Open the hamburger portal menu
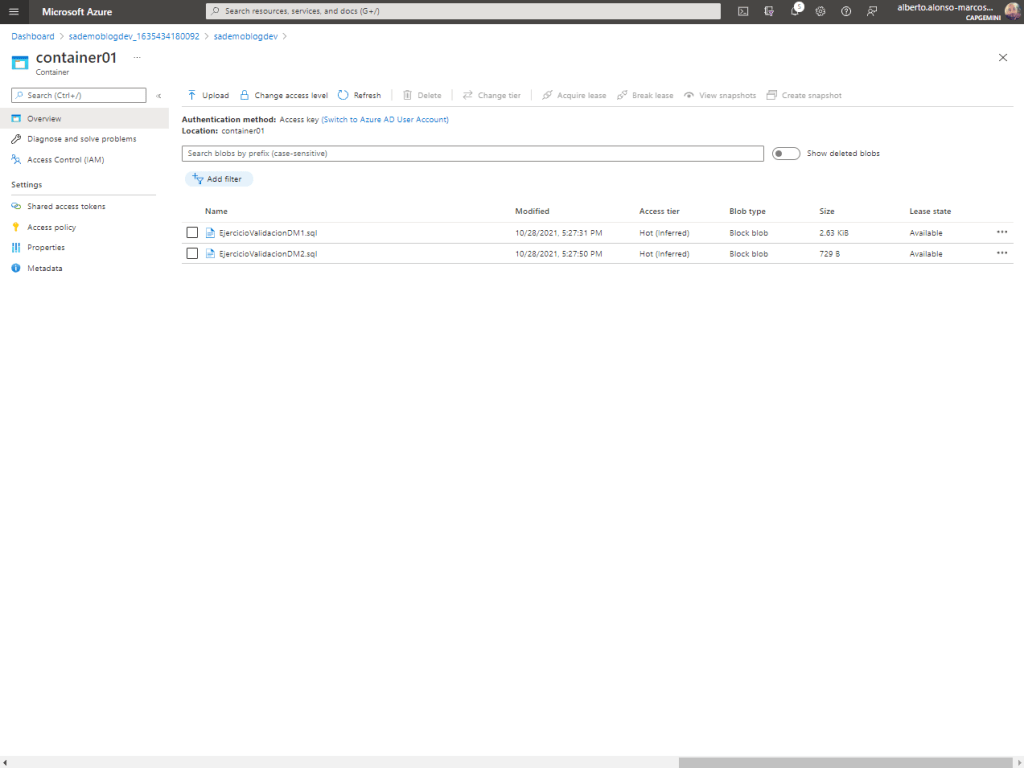The width and height of the screenshot is (1024, 768). 14,11
